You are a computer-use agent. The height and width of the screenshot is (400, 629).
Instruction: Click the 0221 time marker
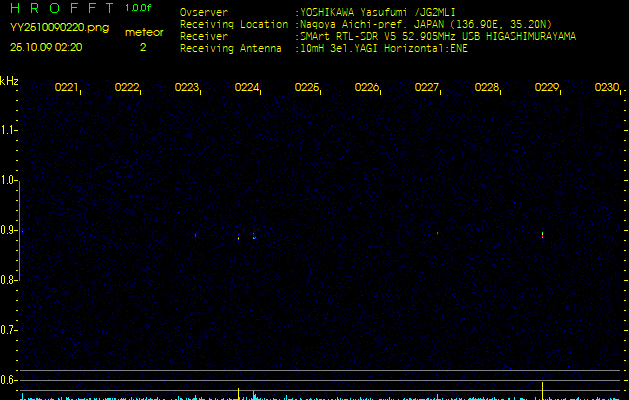(x=66, y=87)
